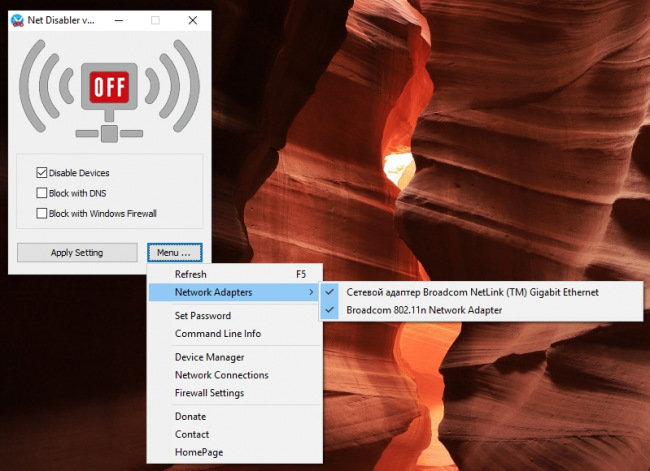Open Firewall Settings from the menu
The width and height of the screenshot is (650, 471).
pyautogui.click(x=235, y=393)
